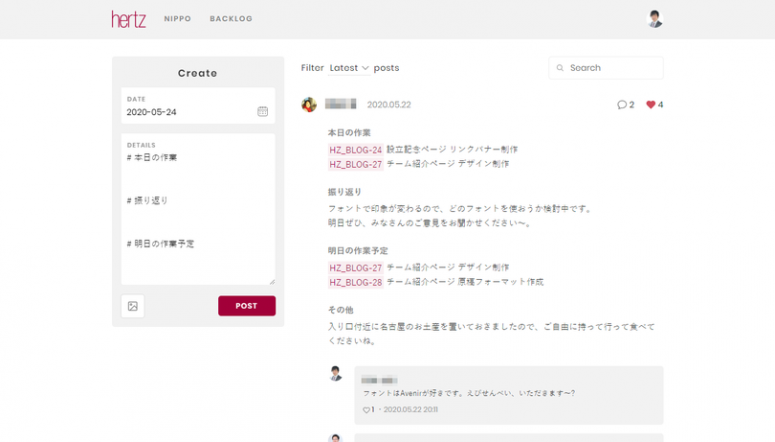Click into the DETAILS text area
Viewport: 775px width, 442px height.
point(198,215)
